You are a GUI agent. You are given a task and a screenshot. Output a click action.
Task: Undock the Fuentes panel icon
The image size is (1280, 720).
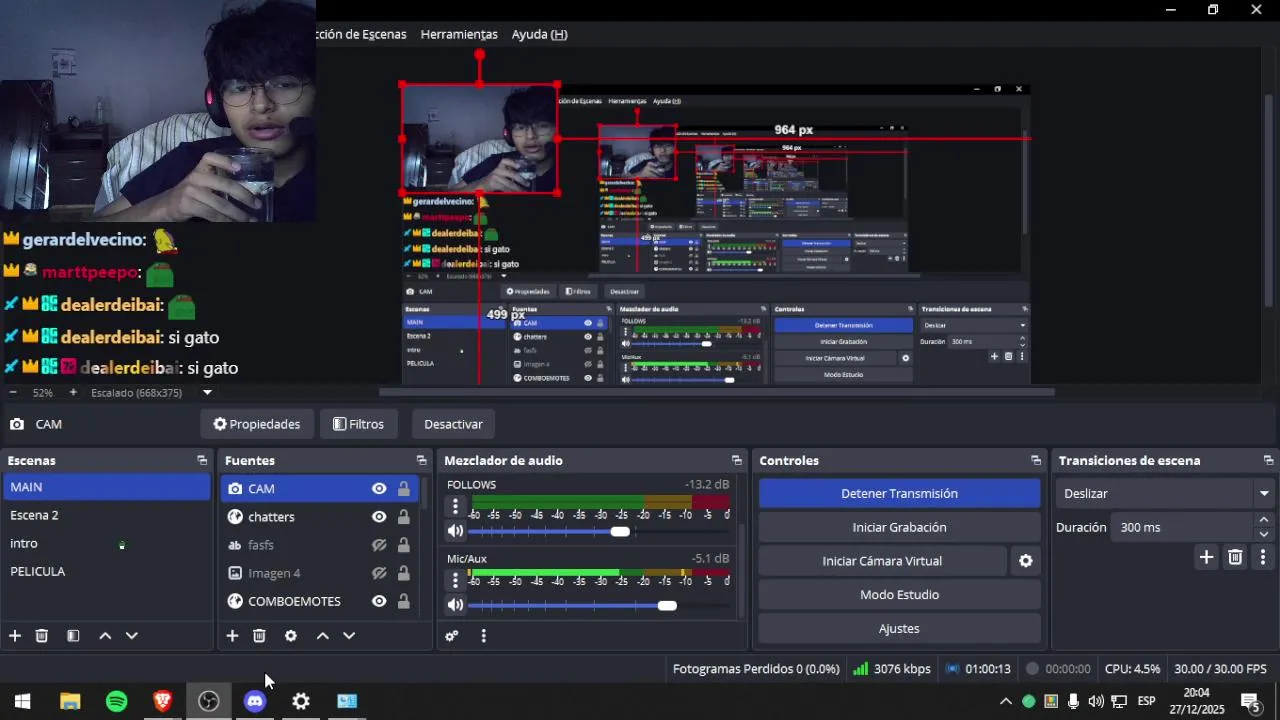(421, 461)
